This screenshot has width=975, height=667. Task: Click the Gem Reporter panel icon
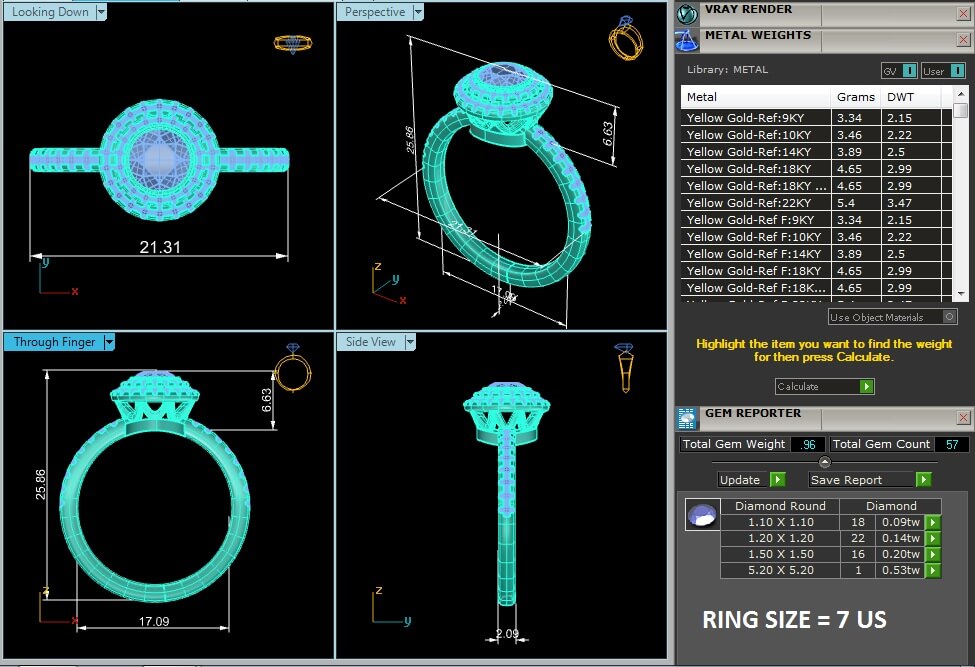coord(687,418)
